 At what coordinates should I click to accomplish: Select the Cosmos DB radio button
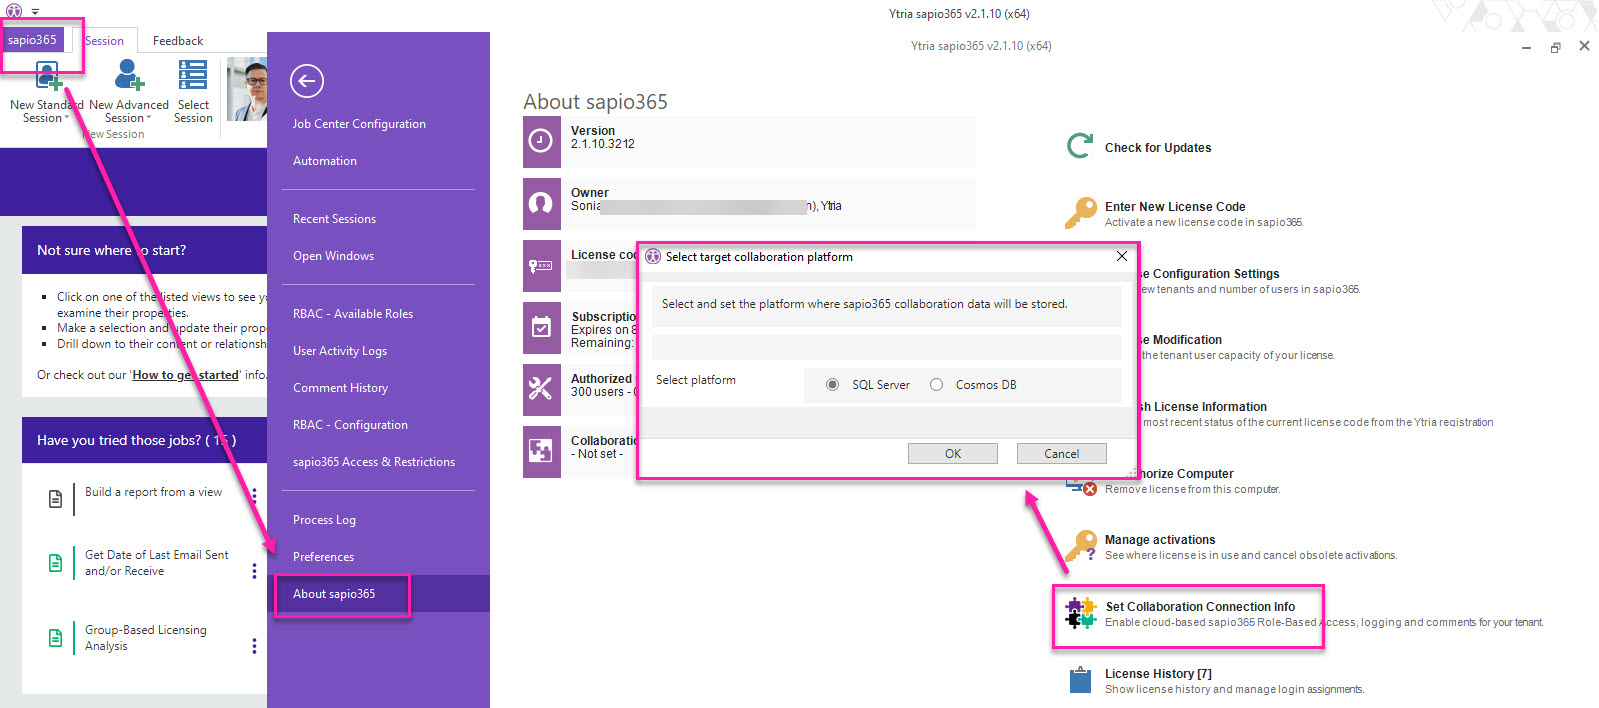click(x=936, y=385)
